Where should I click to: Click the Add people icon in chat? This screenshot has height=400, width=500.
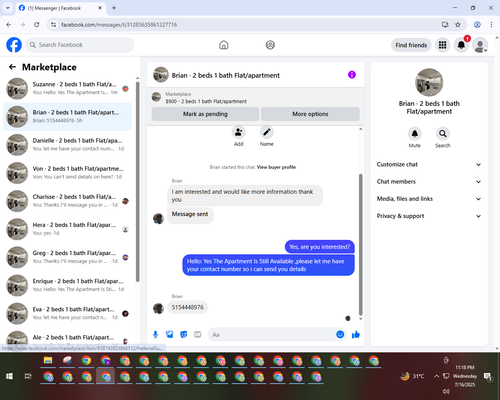point(239,132)
